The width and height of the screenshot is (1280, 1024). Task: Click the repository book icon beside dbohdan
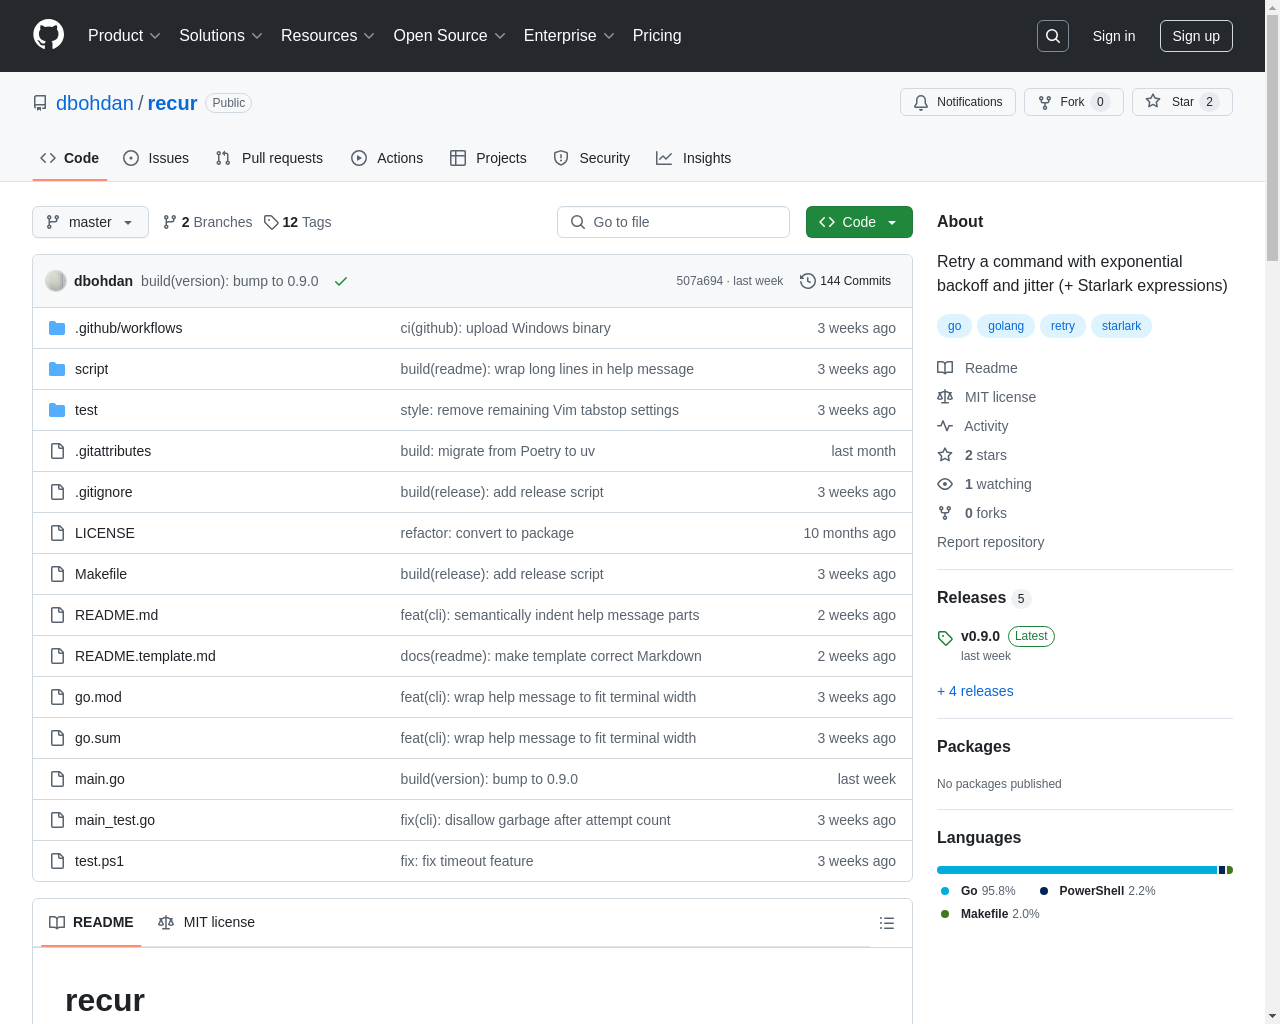(x=40, y=103)
